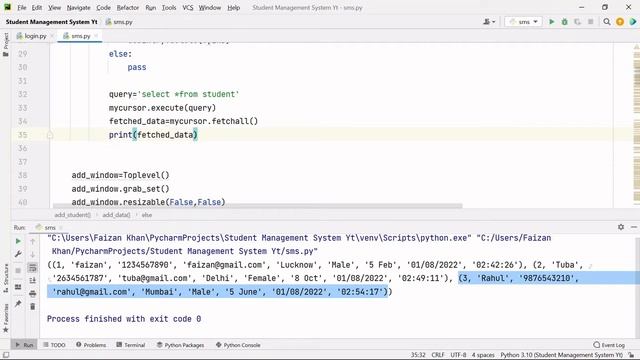The width and height of the screenshot is (640, 360).
Task: Open the View menu
Action: click(x=54, y=7)
